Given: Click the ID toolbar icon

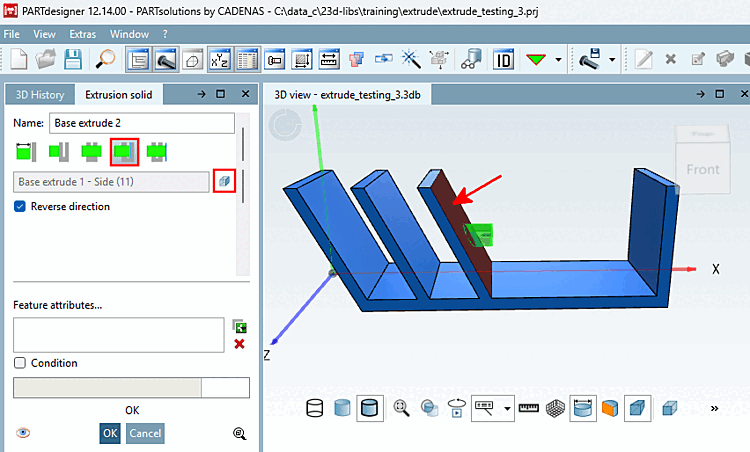Looking at the screenshot, I should coord(503,60).
